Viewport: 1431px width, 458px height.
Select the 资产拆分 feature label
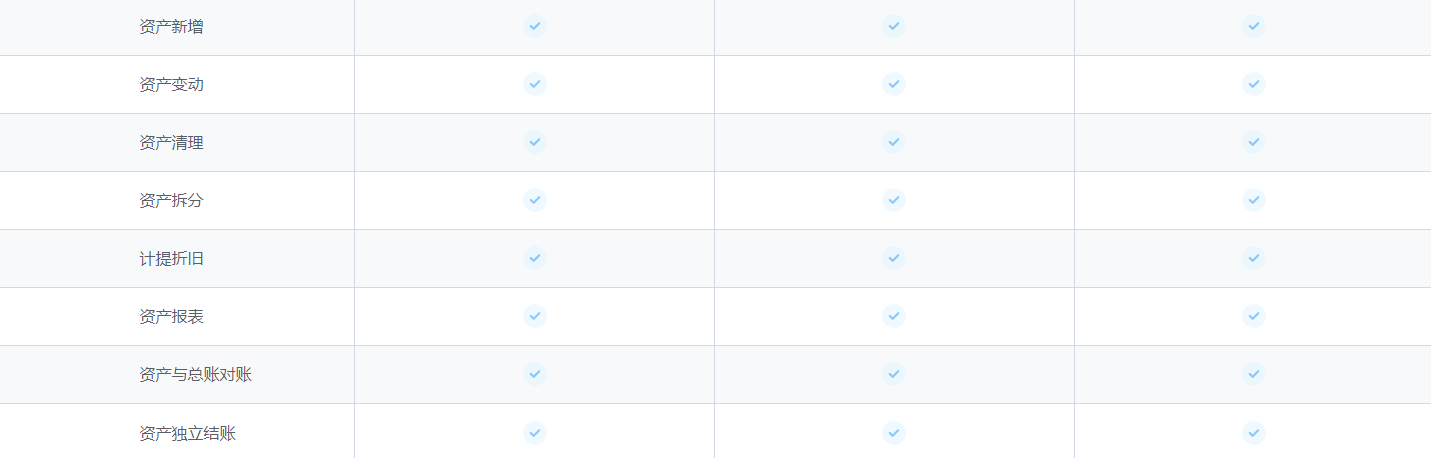click(171, 201)
